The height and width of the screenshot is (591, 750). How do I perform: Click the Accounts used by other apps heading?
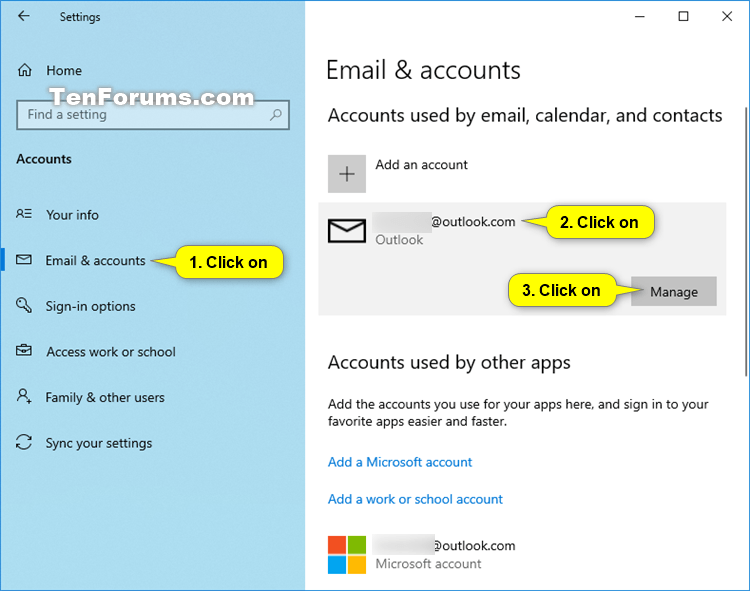tap(449, 363)
